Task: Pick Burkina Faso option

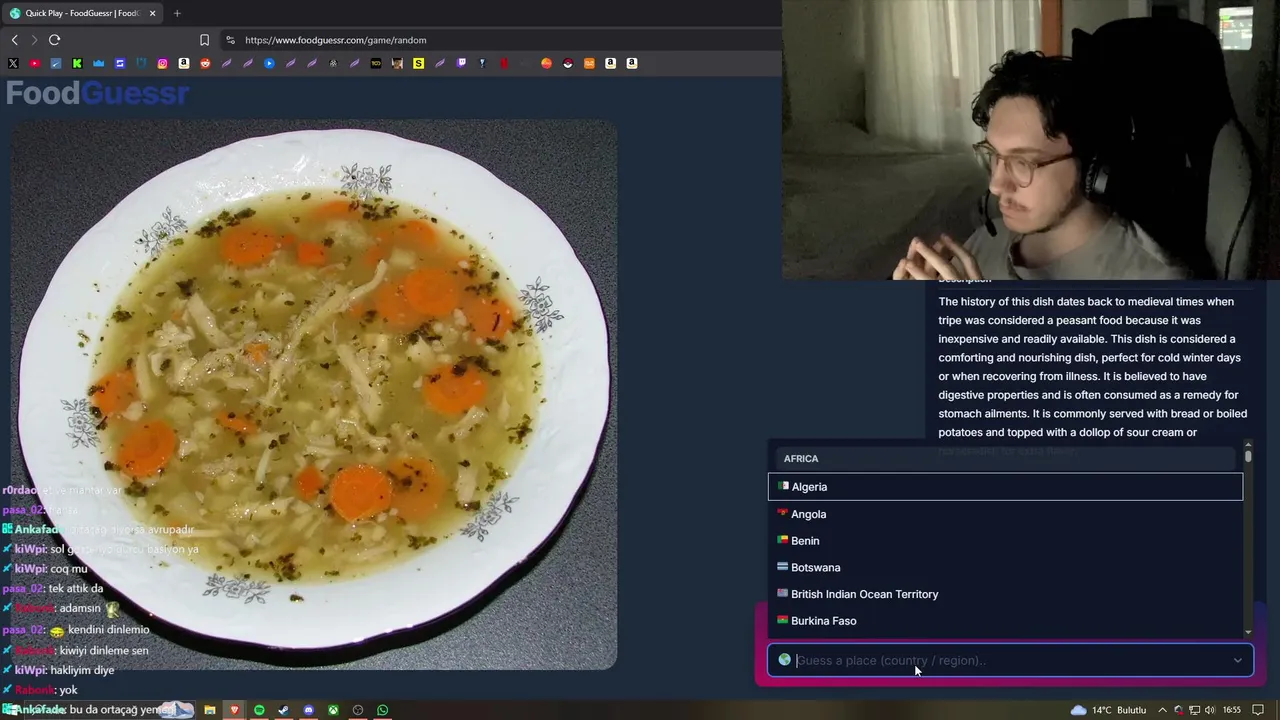Action: click(1005, 621)
